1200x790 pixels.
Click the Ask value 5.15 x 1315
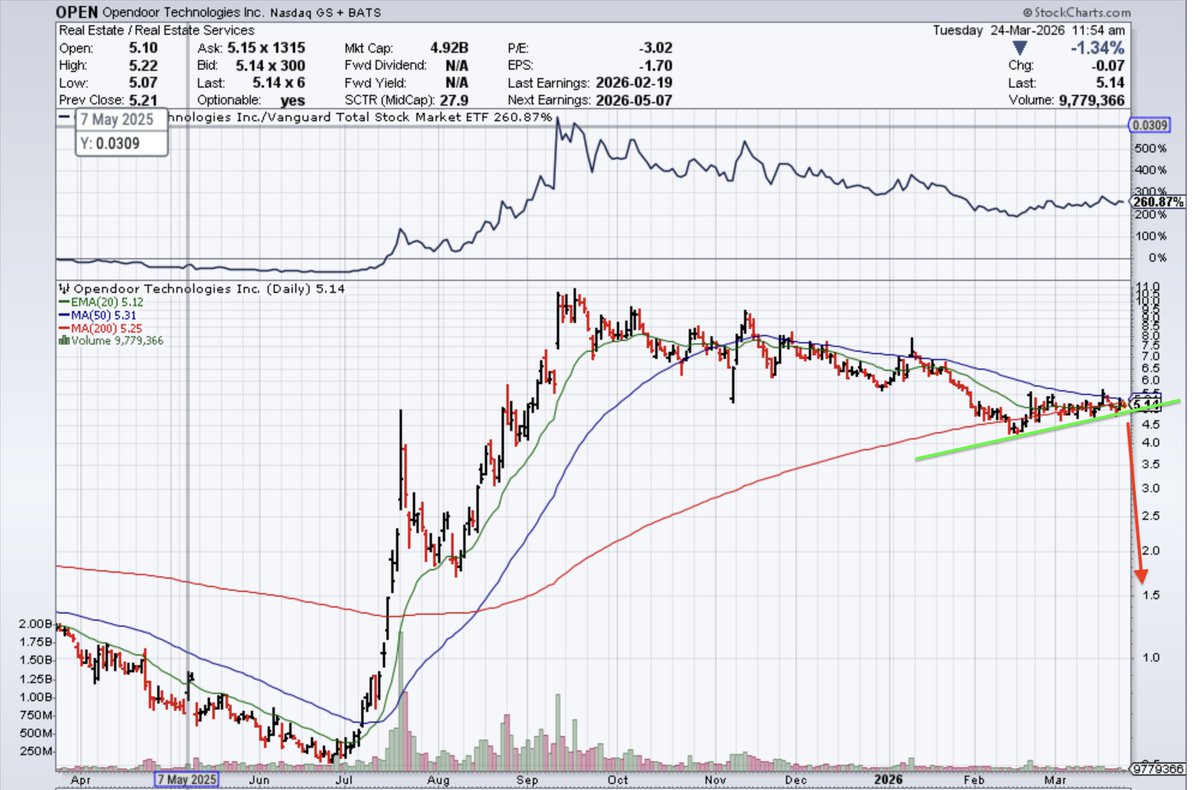pos(268,47)
